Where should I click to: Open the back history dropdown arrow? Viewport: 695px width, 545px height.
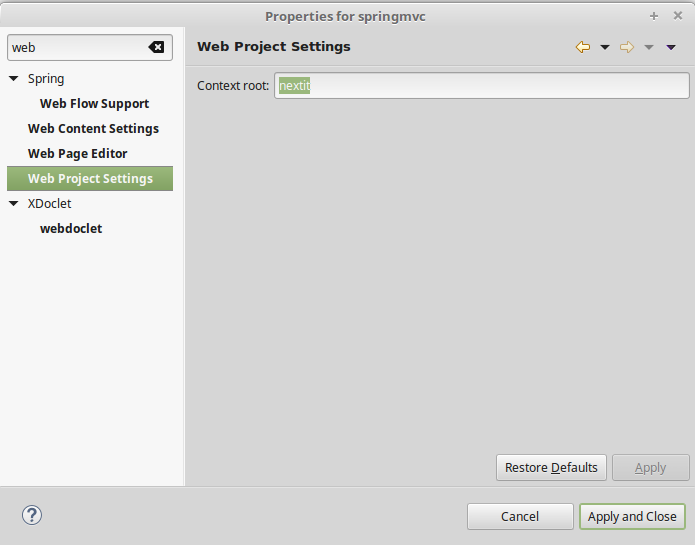[605, 47]
